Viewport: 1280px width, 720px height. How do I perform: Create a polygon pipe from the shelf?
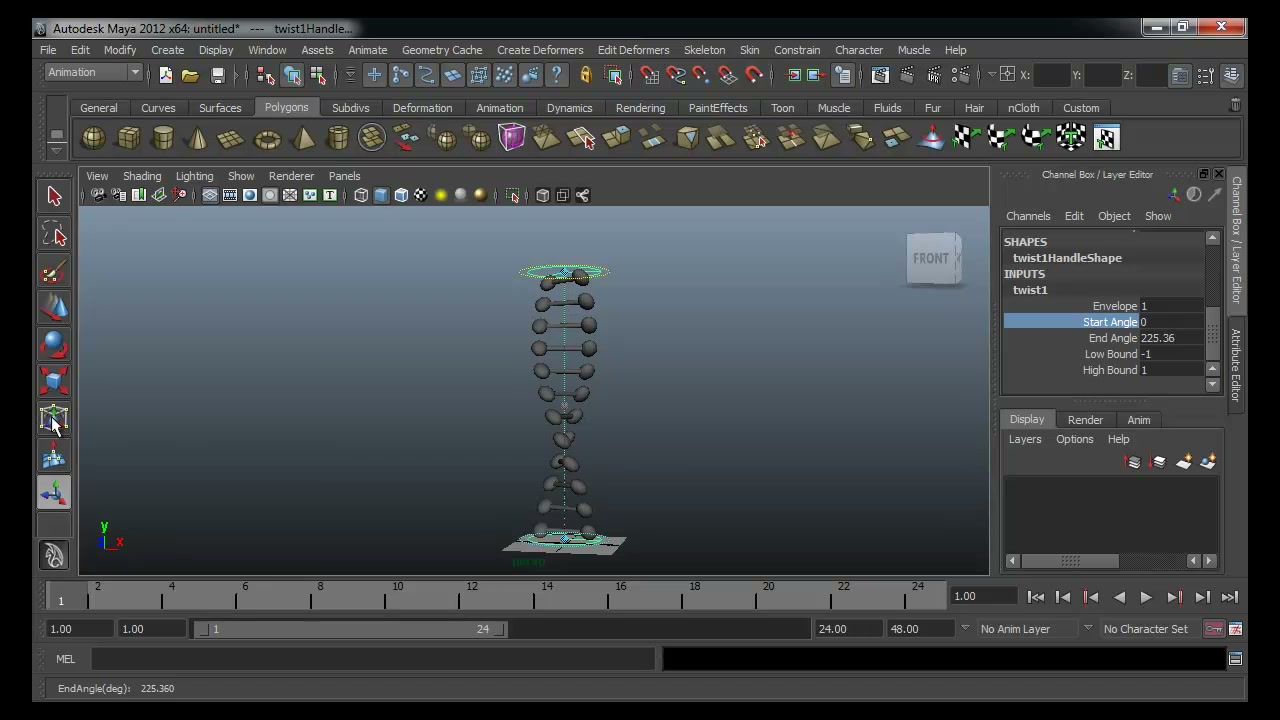[338, 138]
